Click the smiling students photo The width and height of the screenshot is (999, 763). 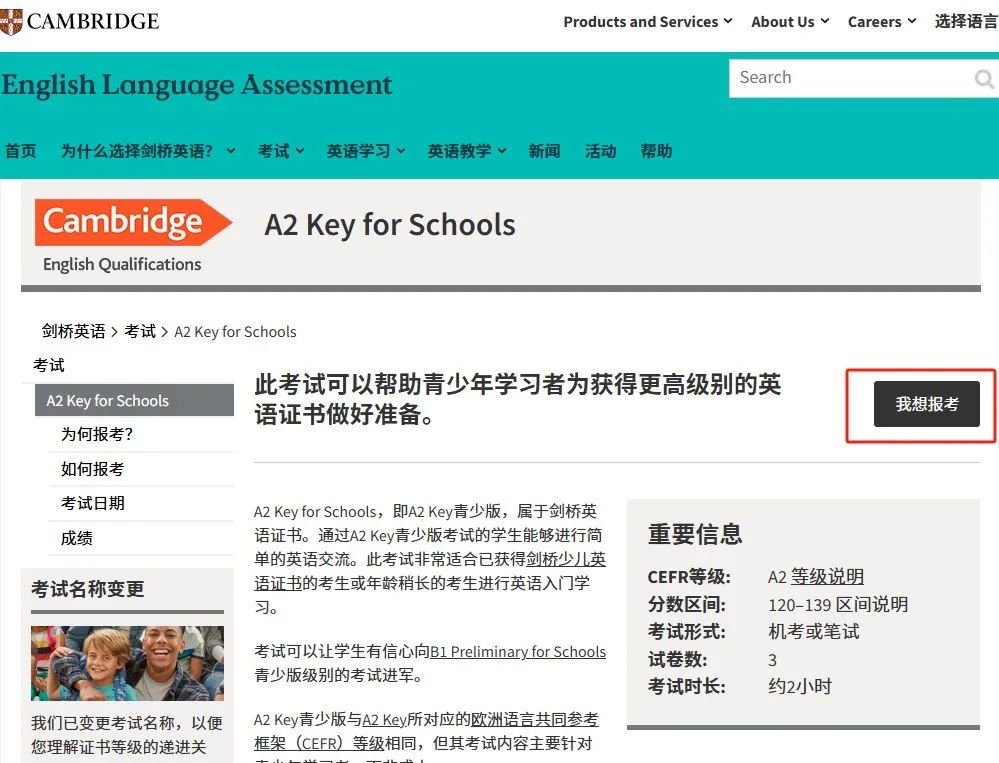[127, 662]
